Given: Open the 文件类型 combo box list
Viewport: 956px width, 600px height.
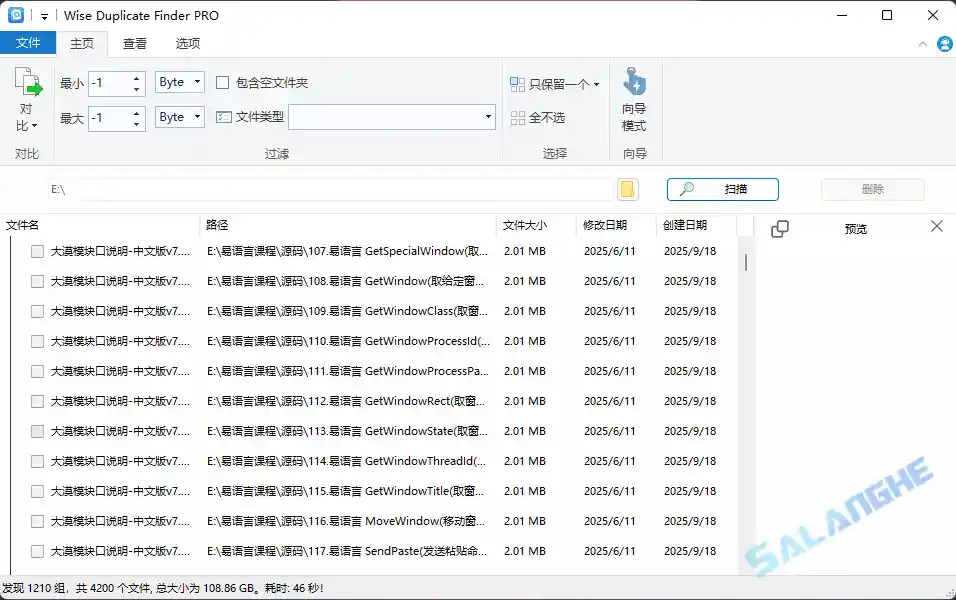Looking at the screenshot, I should point(489,117).
